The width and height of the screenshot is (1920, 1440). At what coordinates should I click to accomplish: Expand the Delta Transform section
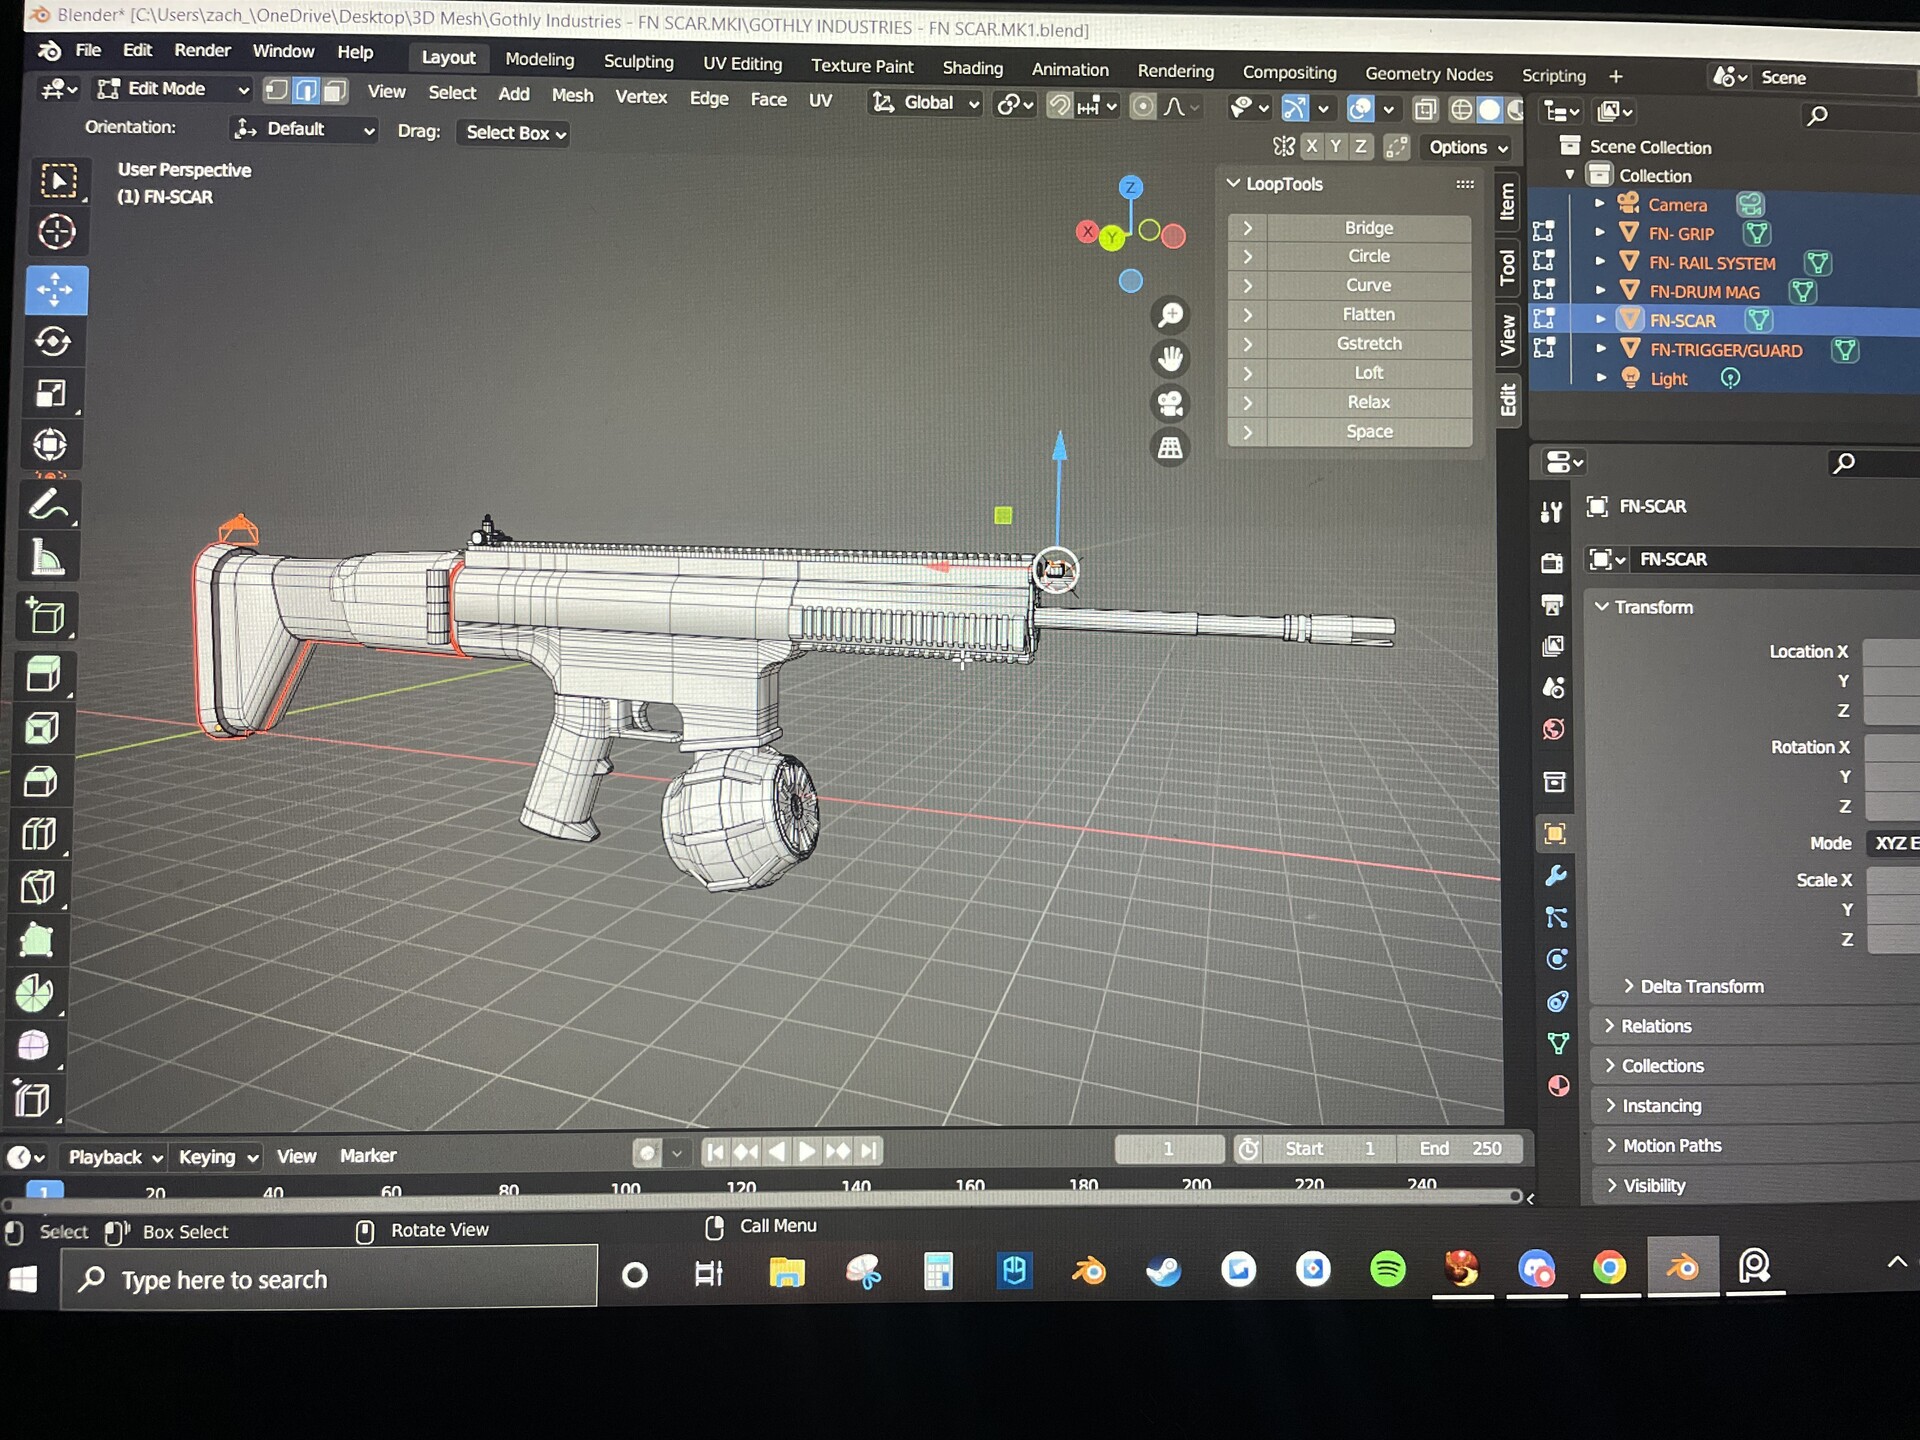(x=1700, y=986)
